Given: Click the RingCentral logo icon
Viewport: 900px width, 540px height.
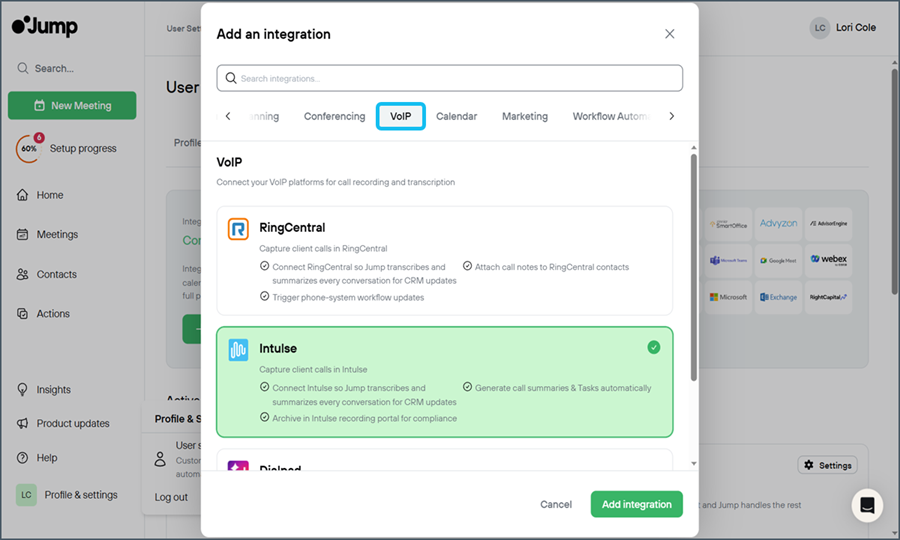Looking at the screenshot, I should (x=238, y=229).
